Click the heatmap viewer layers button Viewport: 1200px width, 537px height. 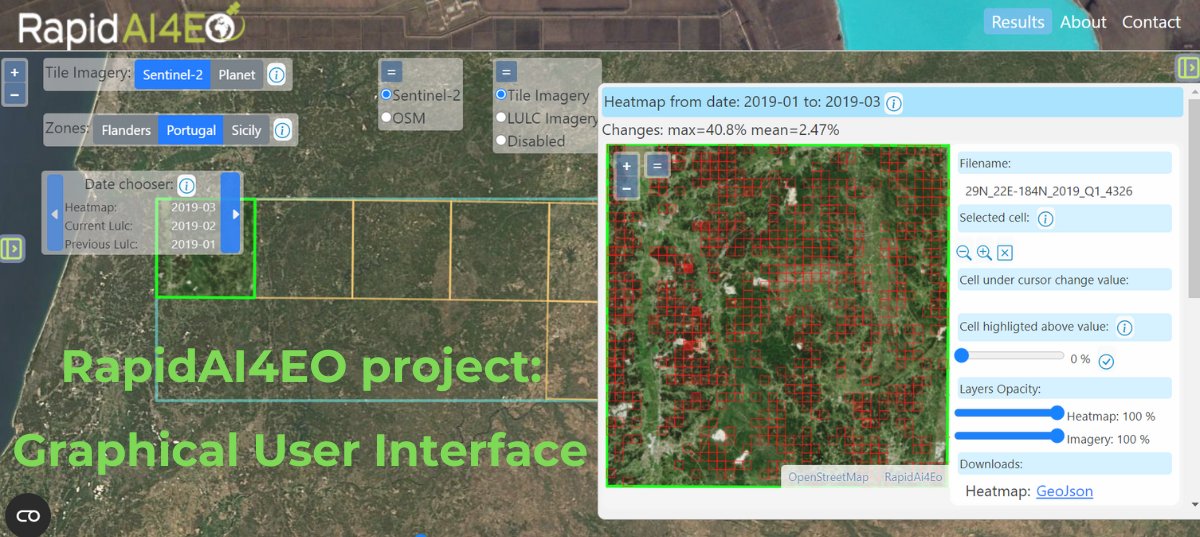point(657,165)
